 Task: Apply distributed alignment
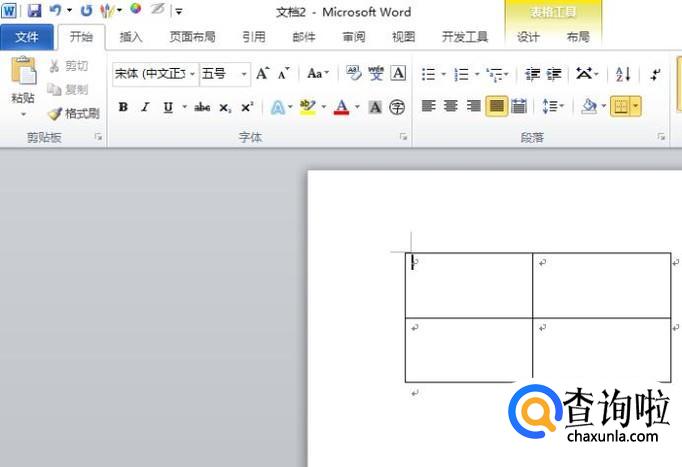(x=519, y=106)
